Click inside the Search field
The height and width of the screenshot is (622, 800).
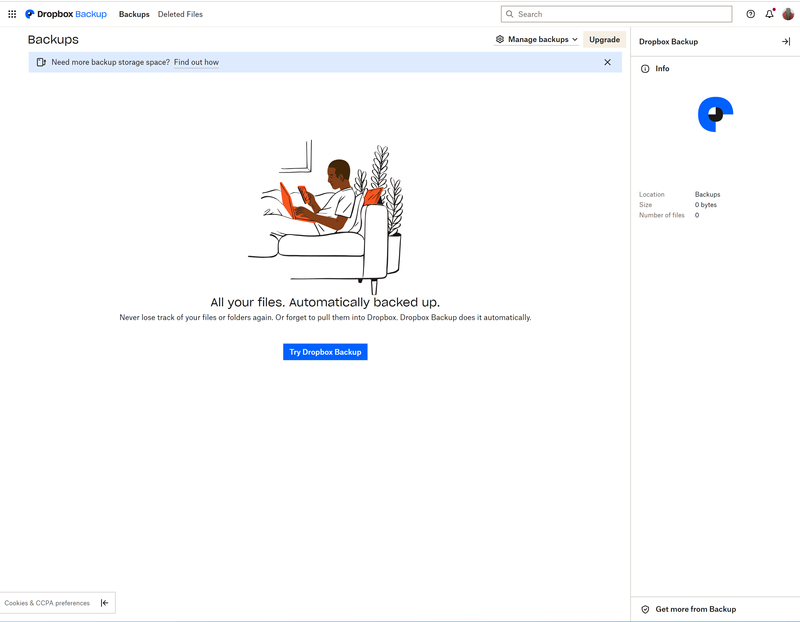click(x=600, y=13)
